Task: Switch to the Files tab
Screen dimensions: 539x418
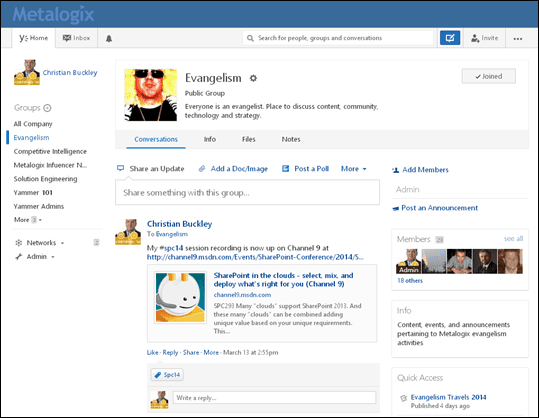Action: point(249,139)
